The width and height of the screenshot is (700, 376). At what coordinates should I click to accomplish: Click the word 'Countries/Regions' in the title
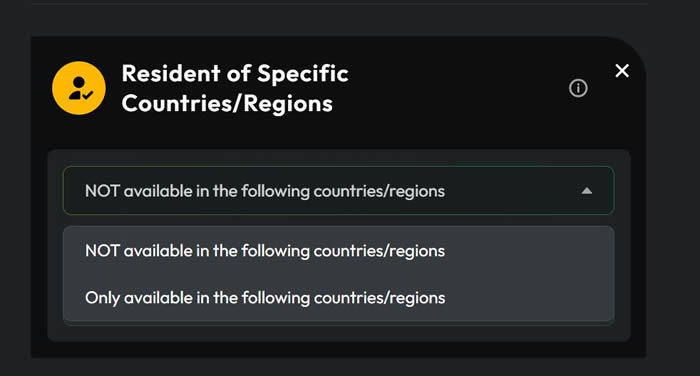point(227,104)
